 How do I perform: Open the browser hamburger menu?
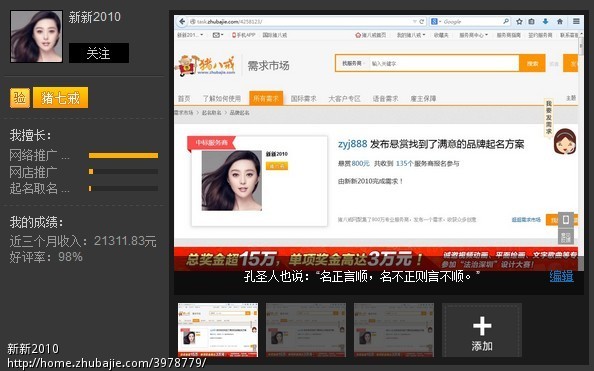pos(576,22)
